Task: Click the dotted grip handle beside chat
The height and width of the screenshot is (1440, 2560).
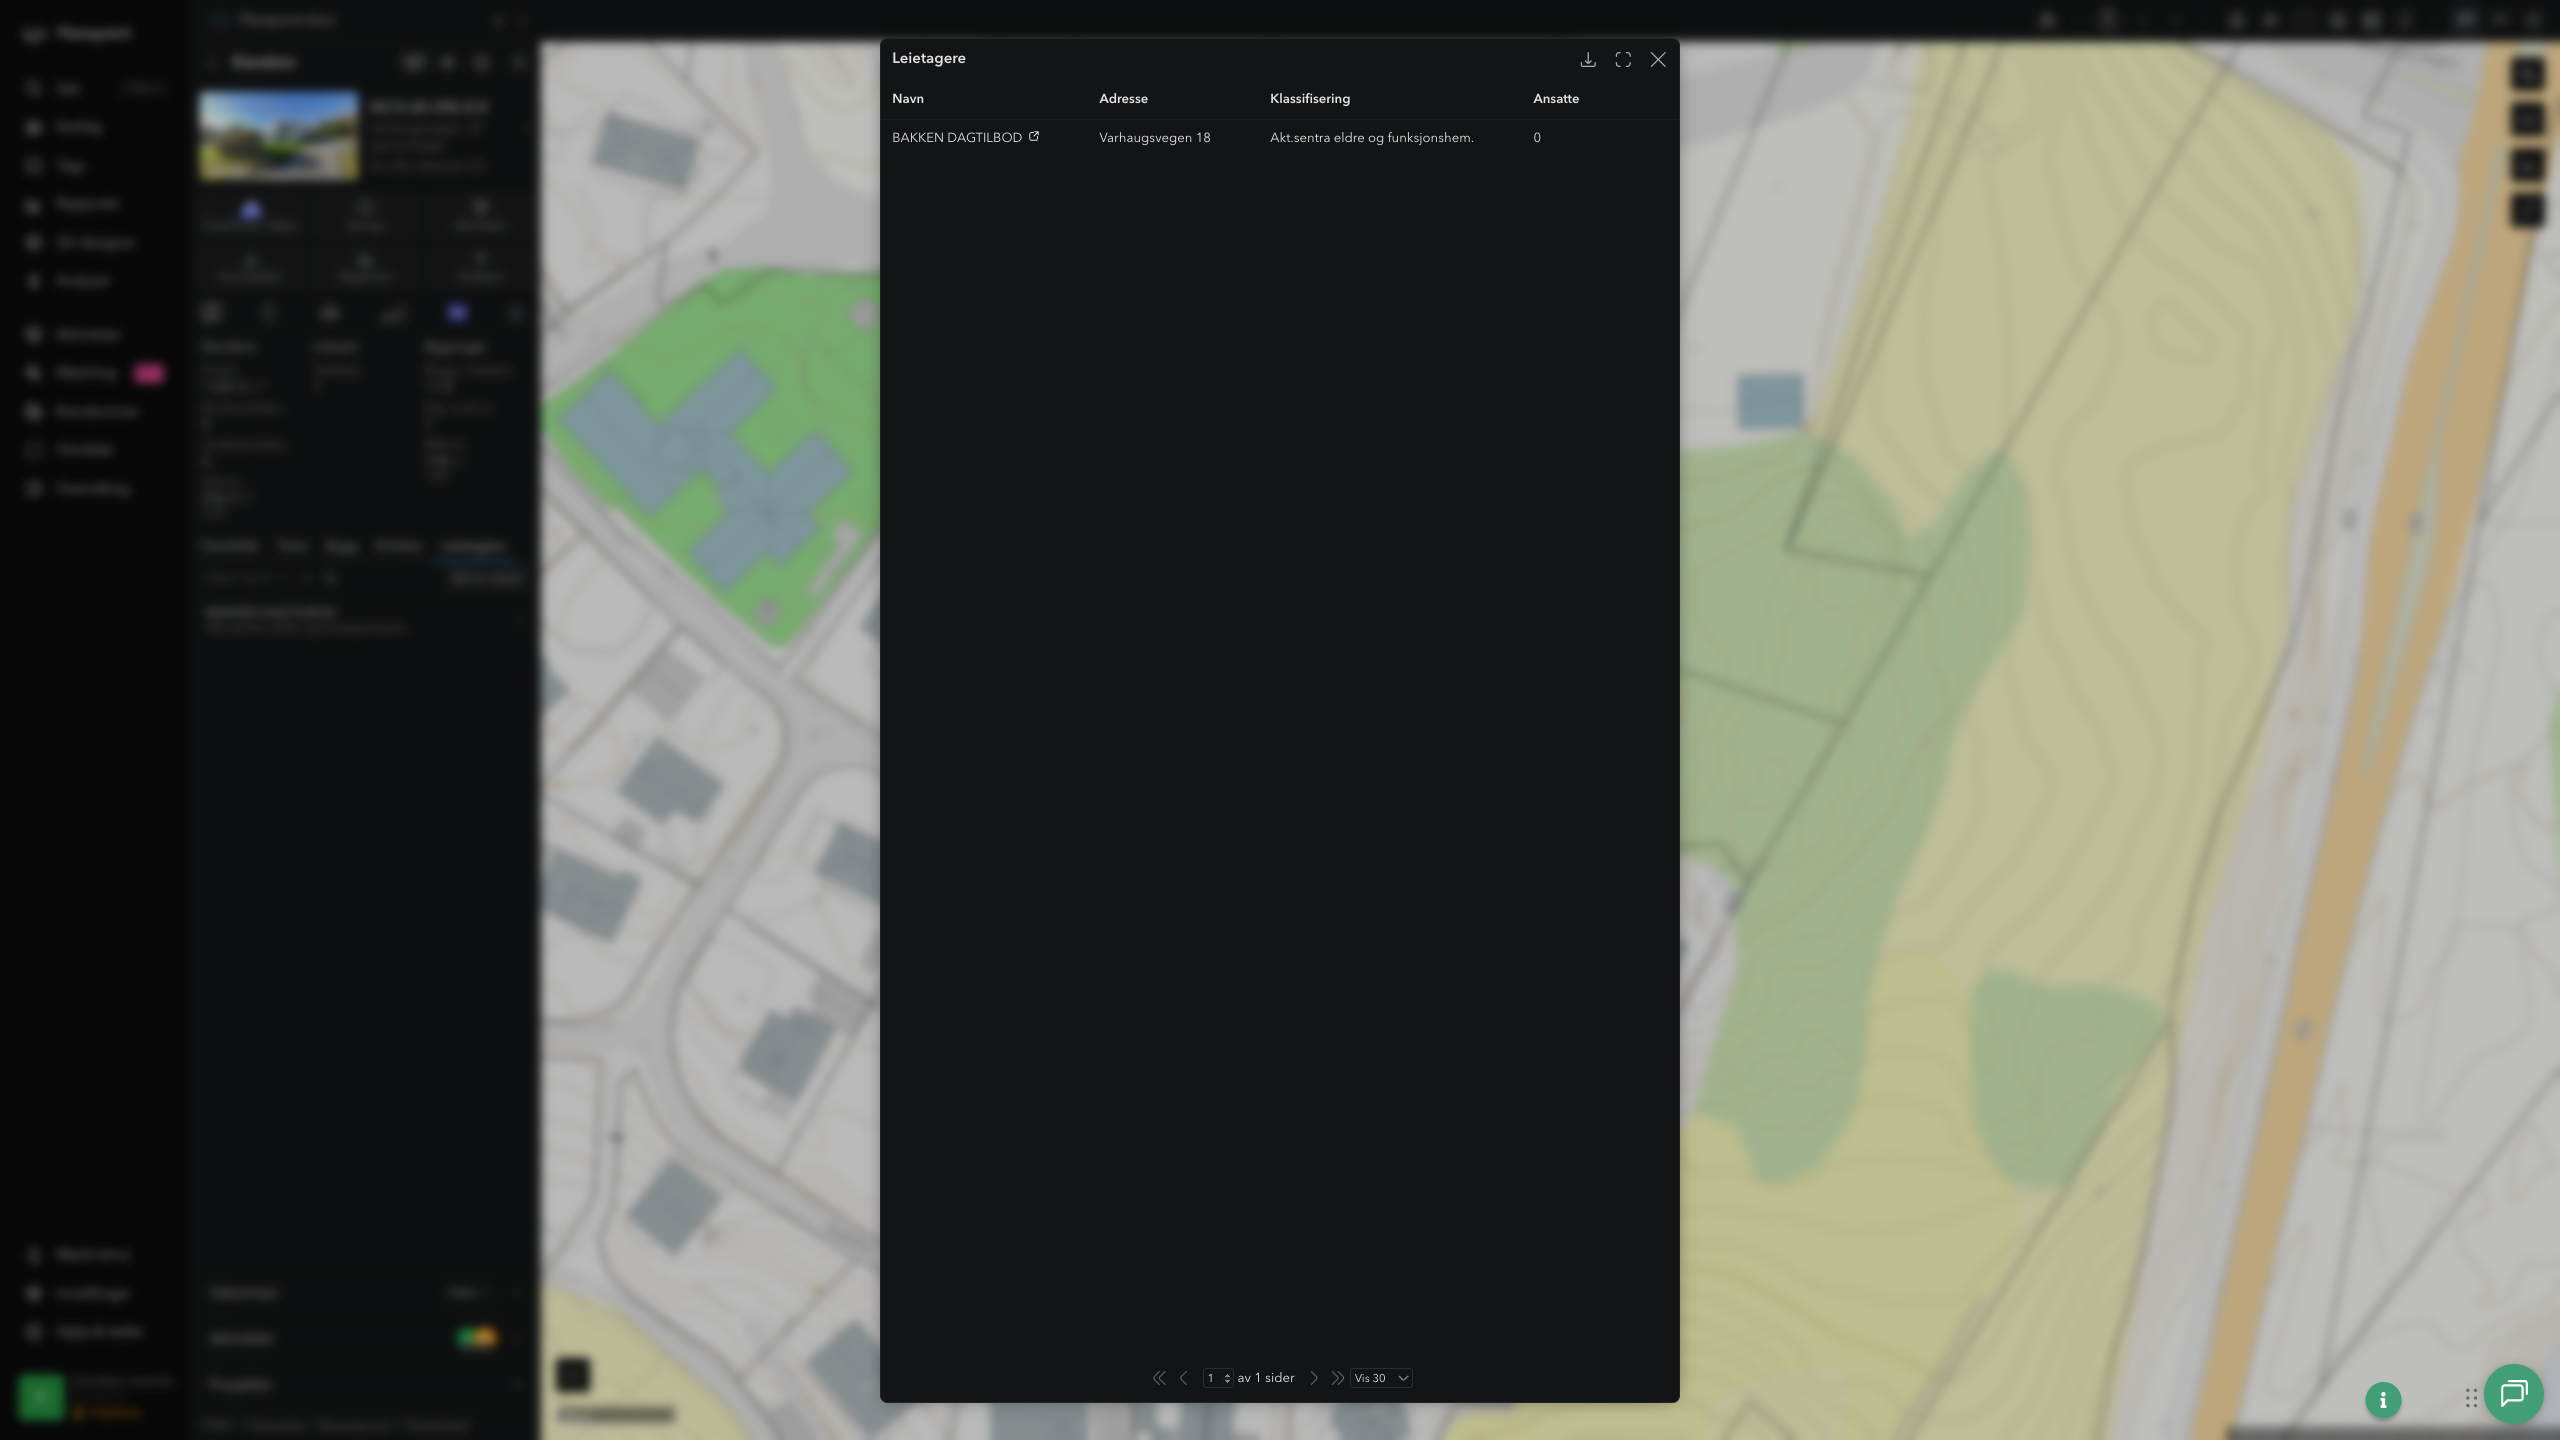Action: coord(2471,1398)
